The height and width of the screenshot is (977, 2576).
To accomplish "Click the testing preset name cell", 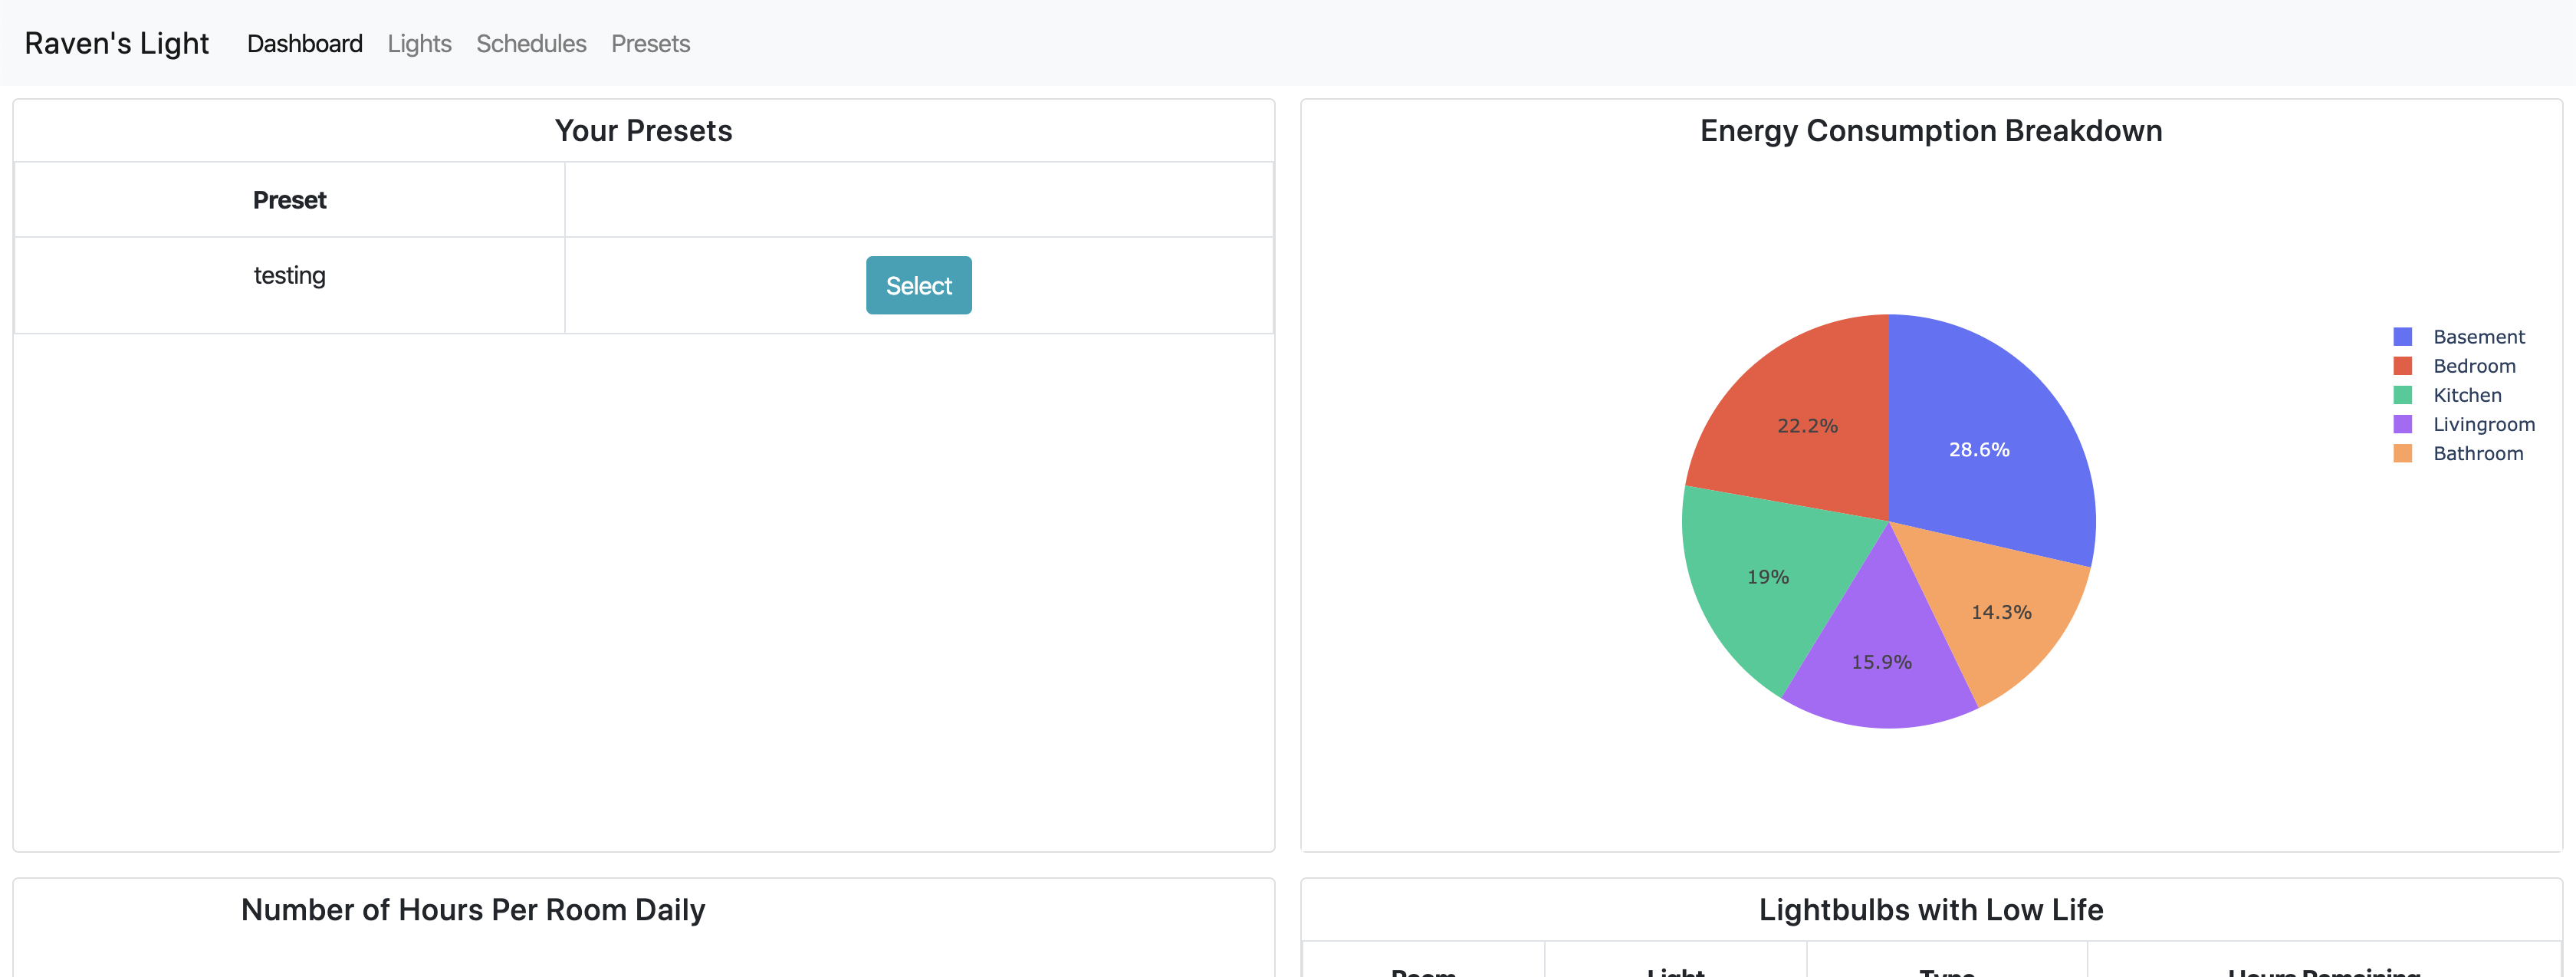I will click(289, 275).
